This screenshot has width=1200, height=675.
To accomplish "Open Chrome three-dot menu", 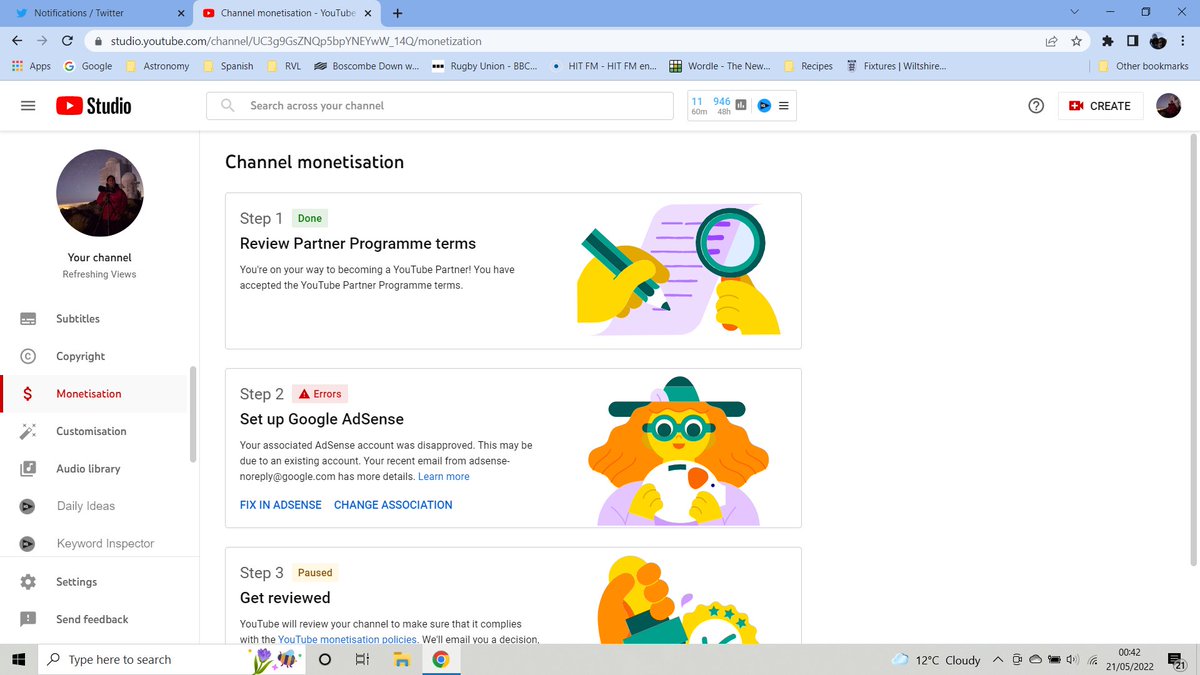I will click(1182, 41).
